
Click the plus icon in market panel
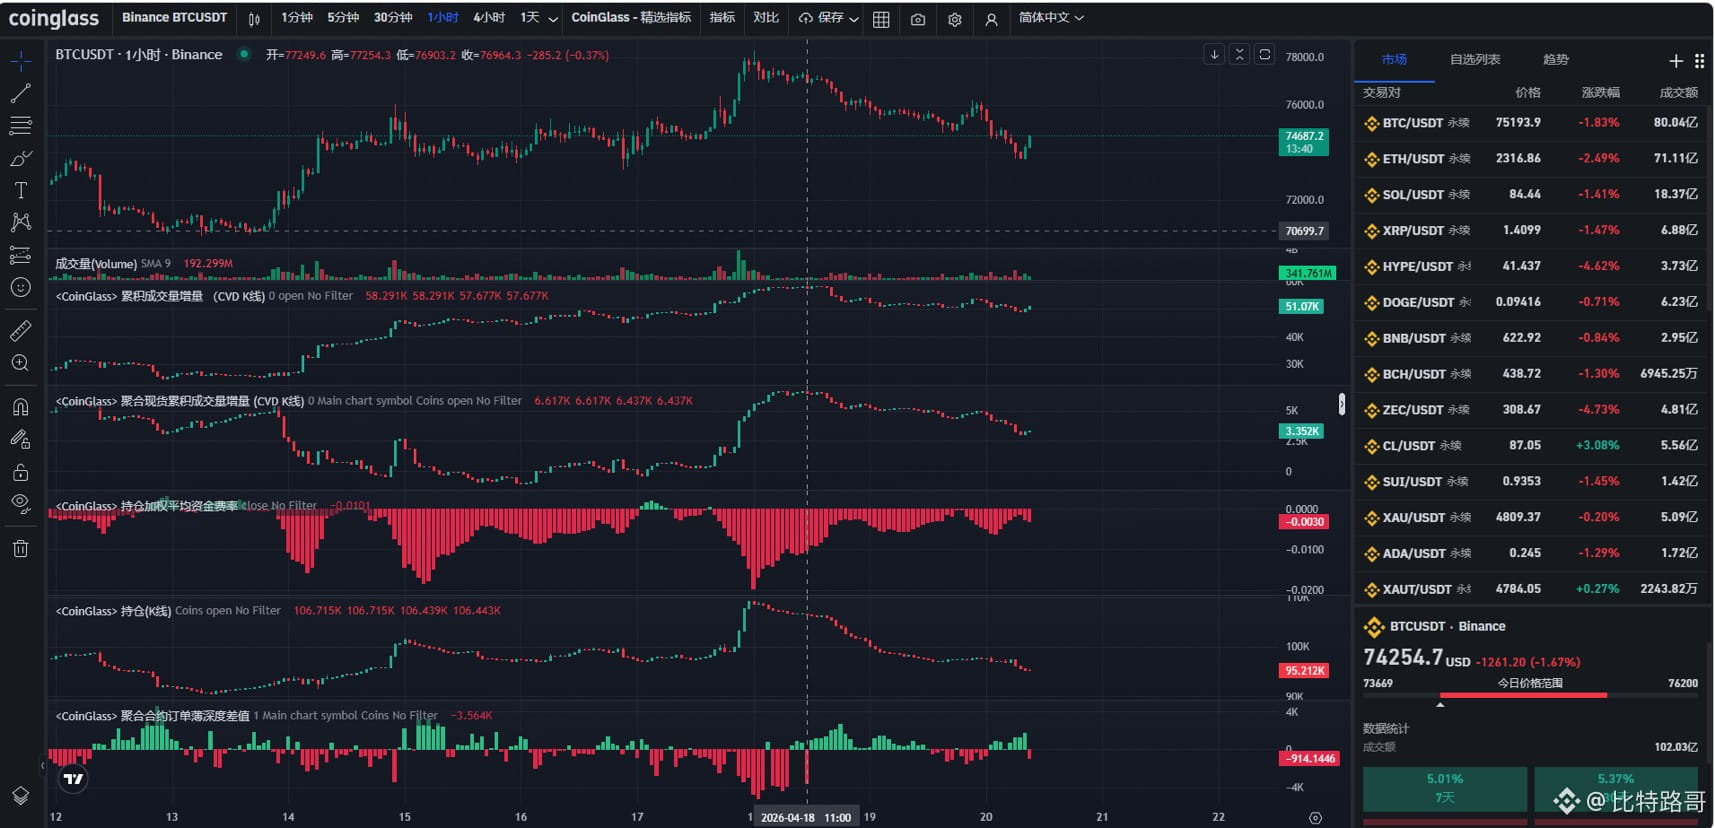[1677, 61]
